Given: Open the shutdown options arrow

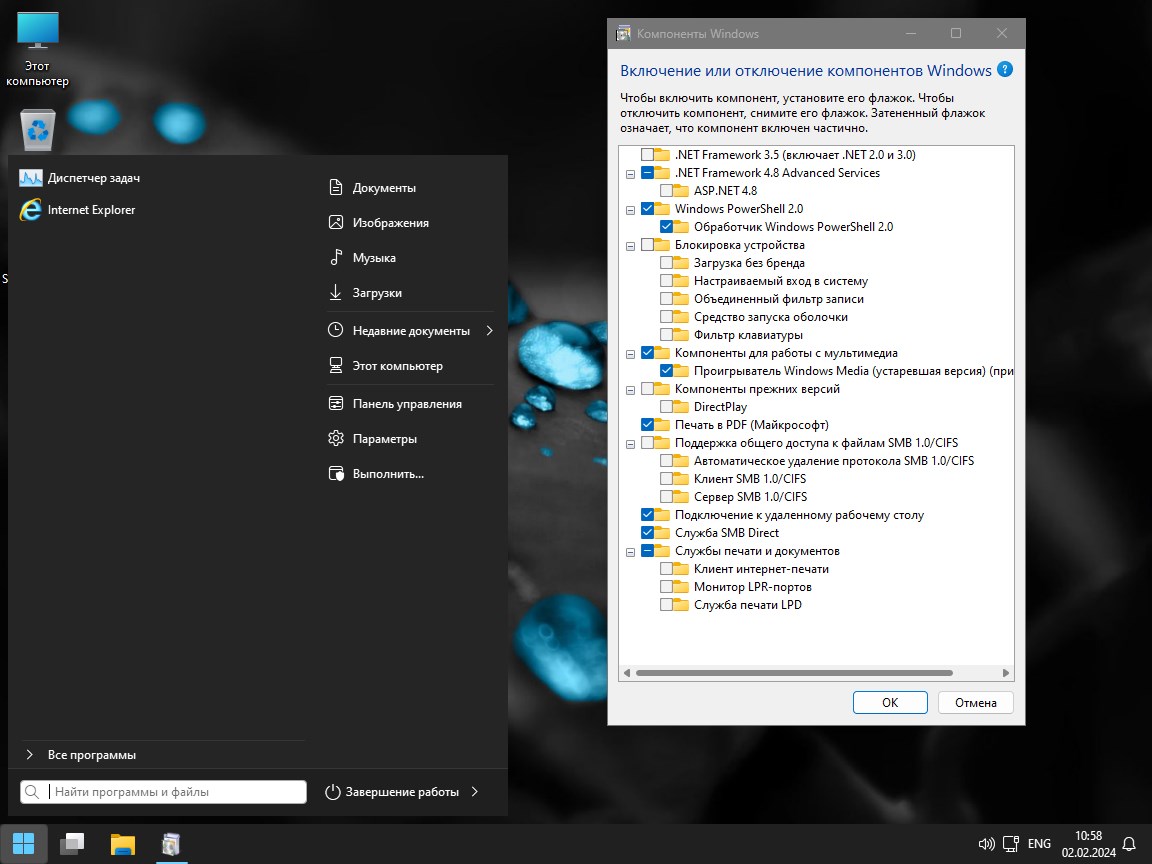Looking at the screenshot, I should [475, 792].
